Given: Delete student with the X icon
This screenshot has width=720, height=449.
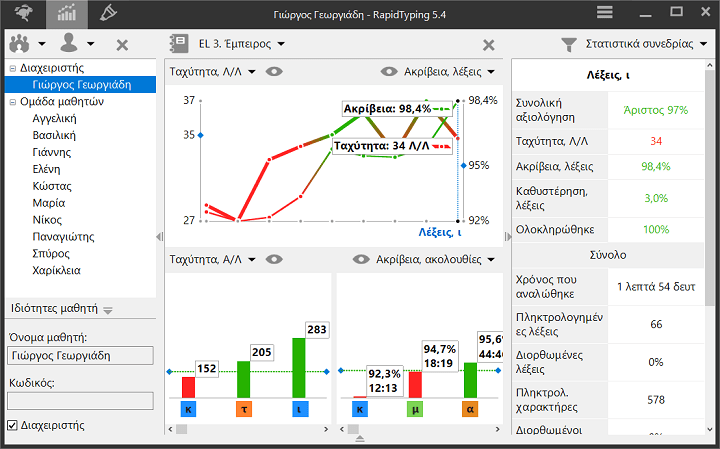Looking at the screenshot, I should [x=122, y=45].
